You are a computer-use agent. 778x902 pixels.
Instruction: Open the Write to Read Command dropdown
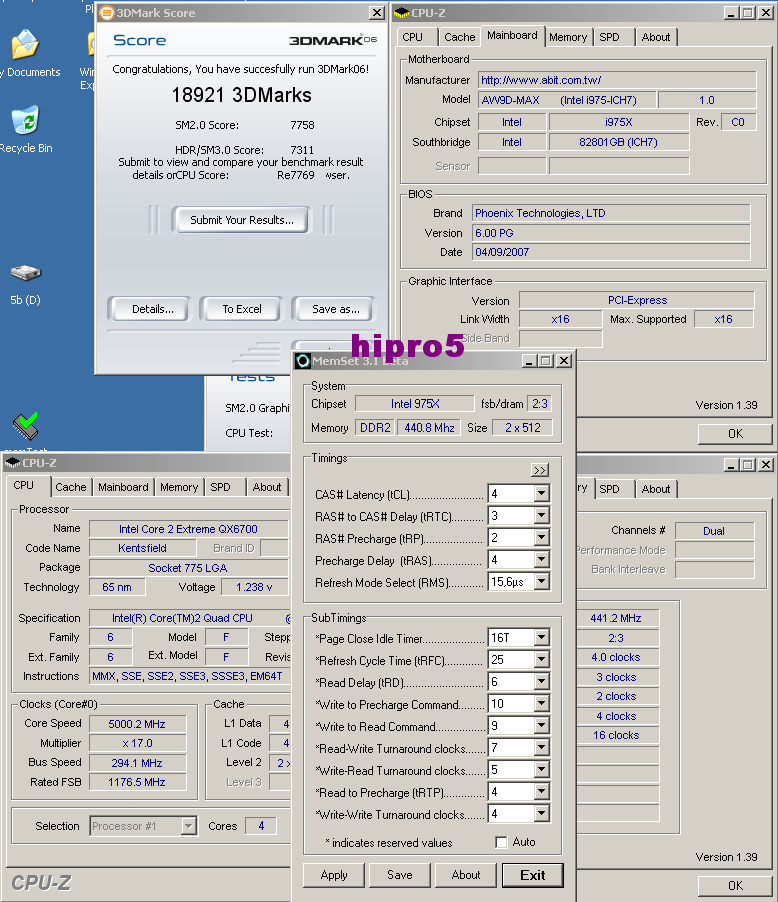pyautogui.click(x=541, y=725)
